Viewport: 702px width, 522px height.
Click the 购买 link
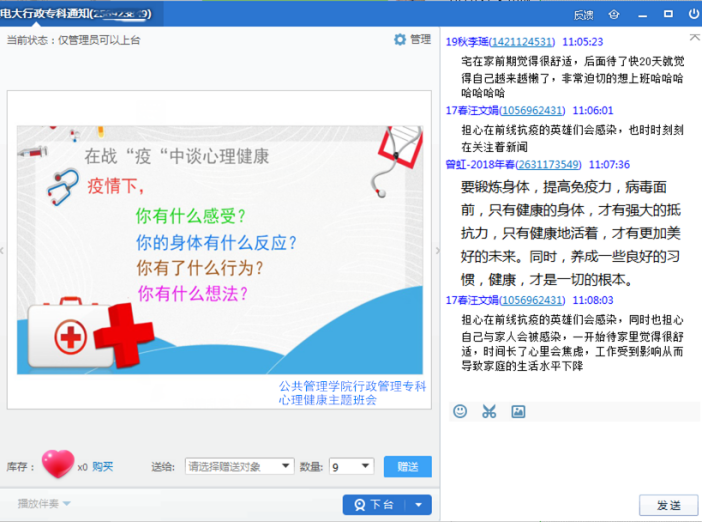tap(103, 466)
